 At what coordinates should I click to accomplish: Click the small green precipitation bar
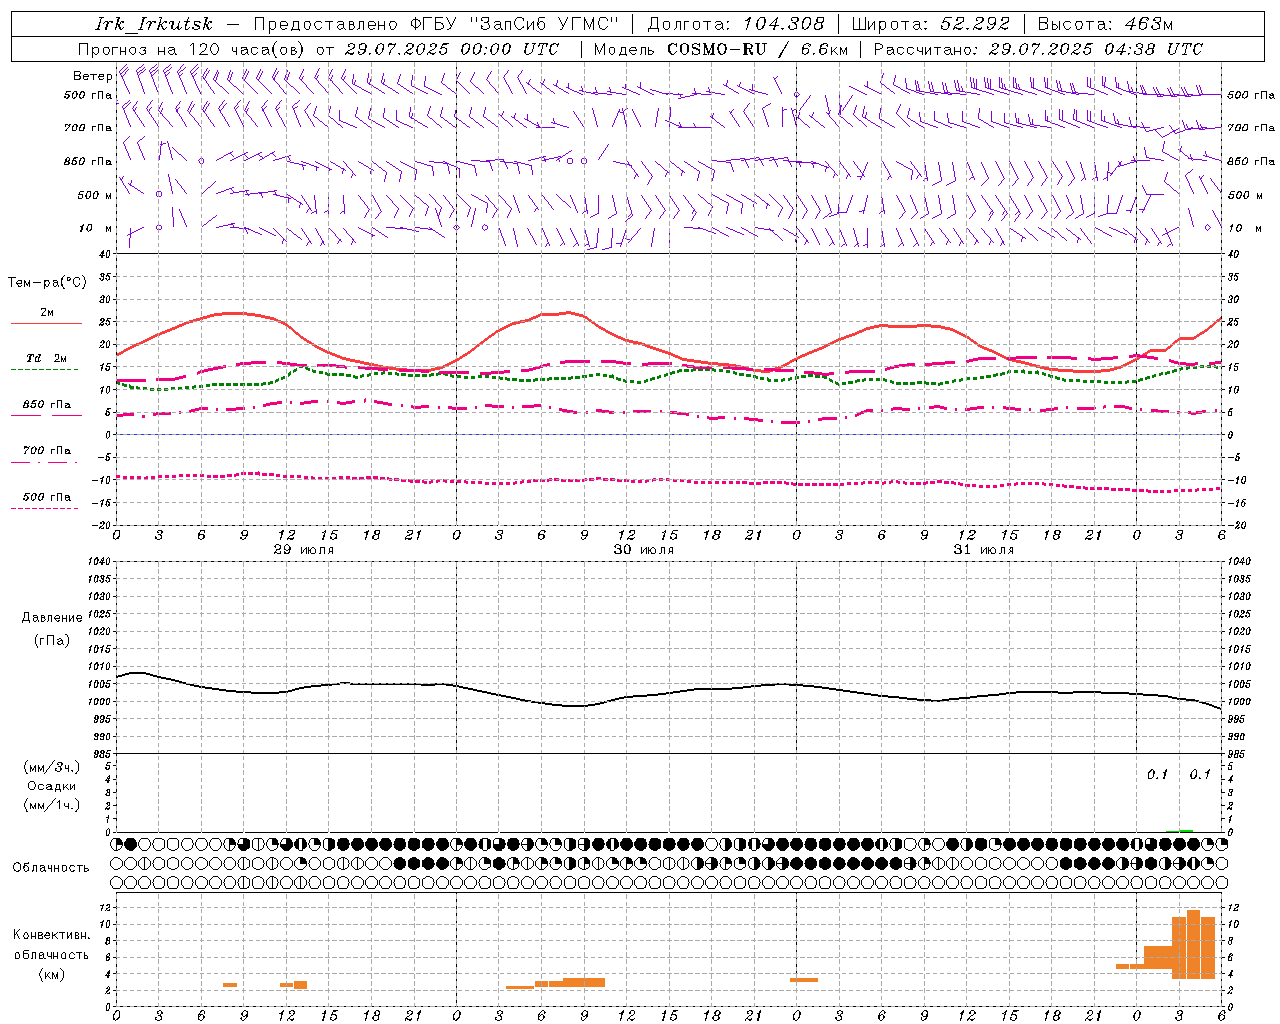click(x=1186, y=830)
